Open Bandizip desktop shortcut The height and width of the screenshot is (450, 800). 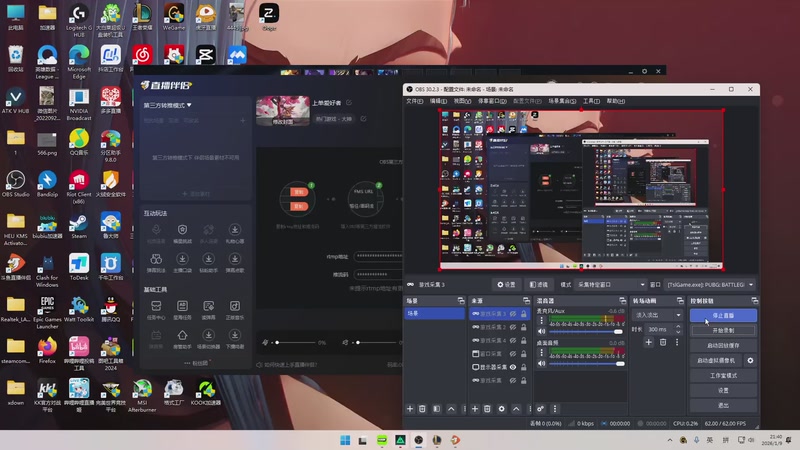coord(47,184)
